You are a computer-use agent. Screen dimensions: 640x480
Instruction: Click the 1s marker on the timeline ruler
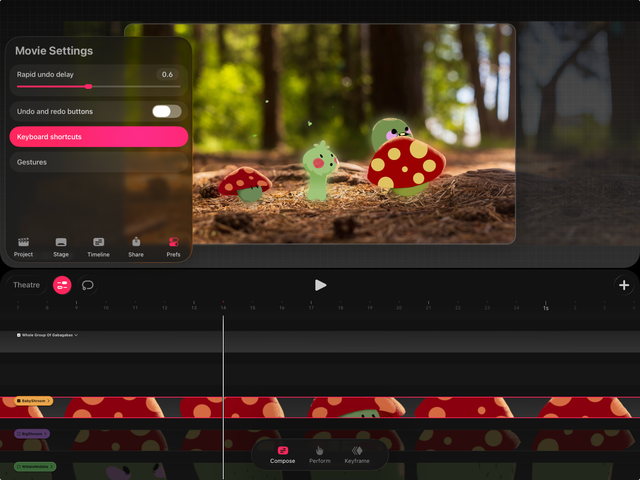point(546,306)
